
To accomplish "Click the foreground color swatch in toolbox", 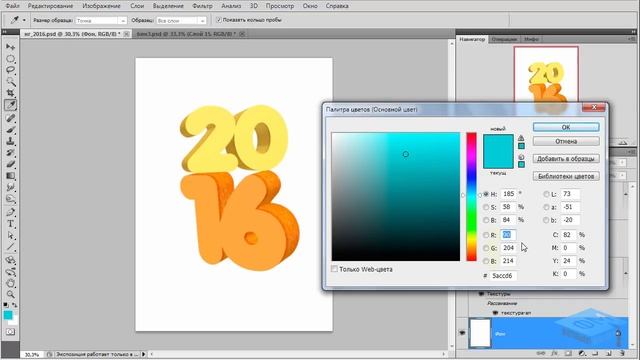I will pyautogui.click(x=8, y=315).
